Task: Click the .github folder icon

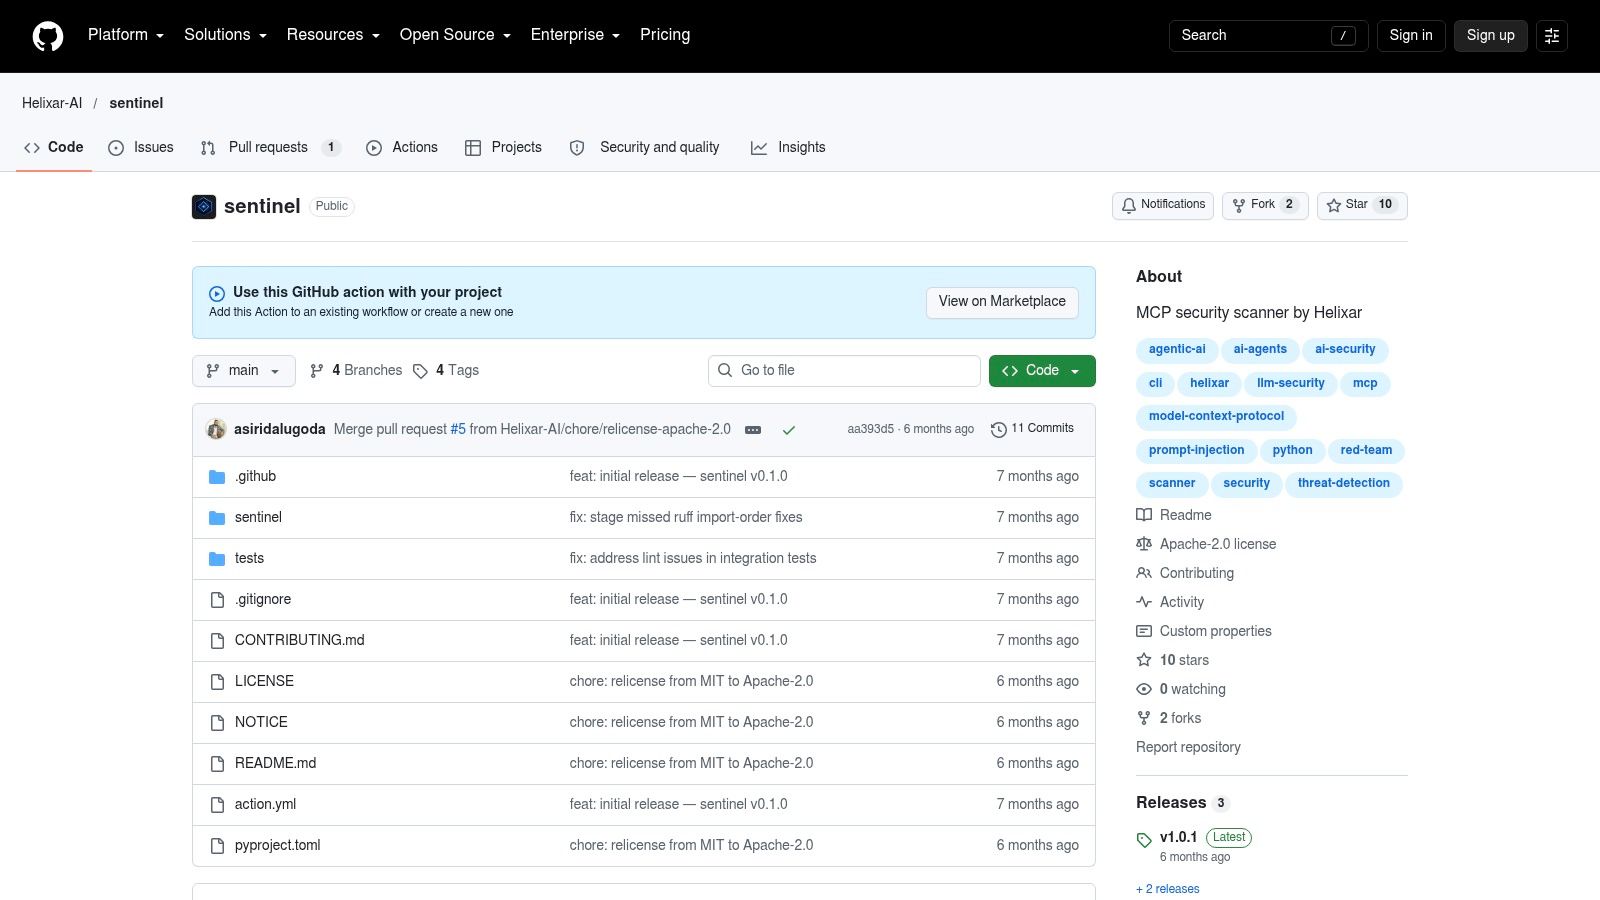Action: point(217,477)
